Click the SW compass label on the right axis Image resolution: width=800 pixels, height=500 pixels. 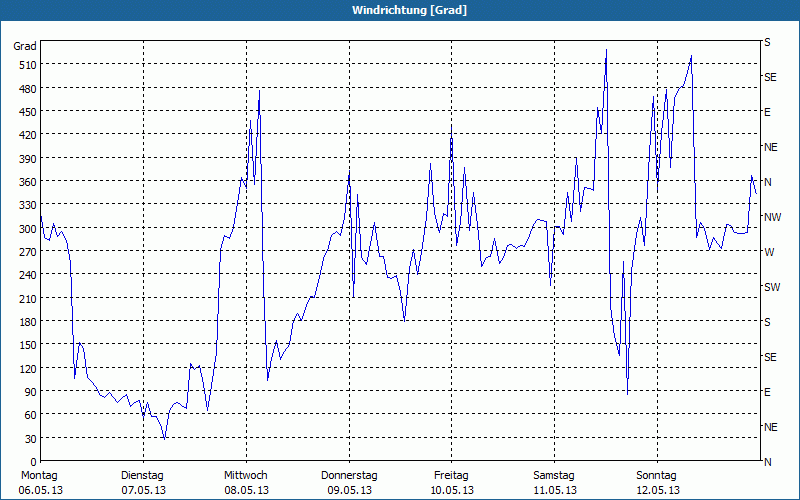[x=771, y=287]
